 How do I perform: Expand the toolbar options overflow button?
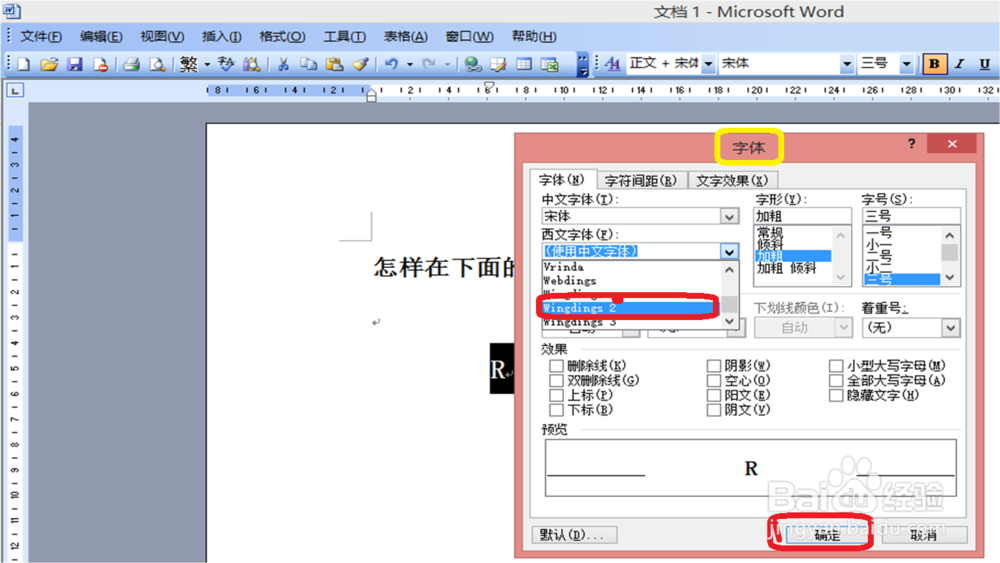coord(582,64)
